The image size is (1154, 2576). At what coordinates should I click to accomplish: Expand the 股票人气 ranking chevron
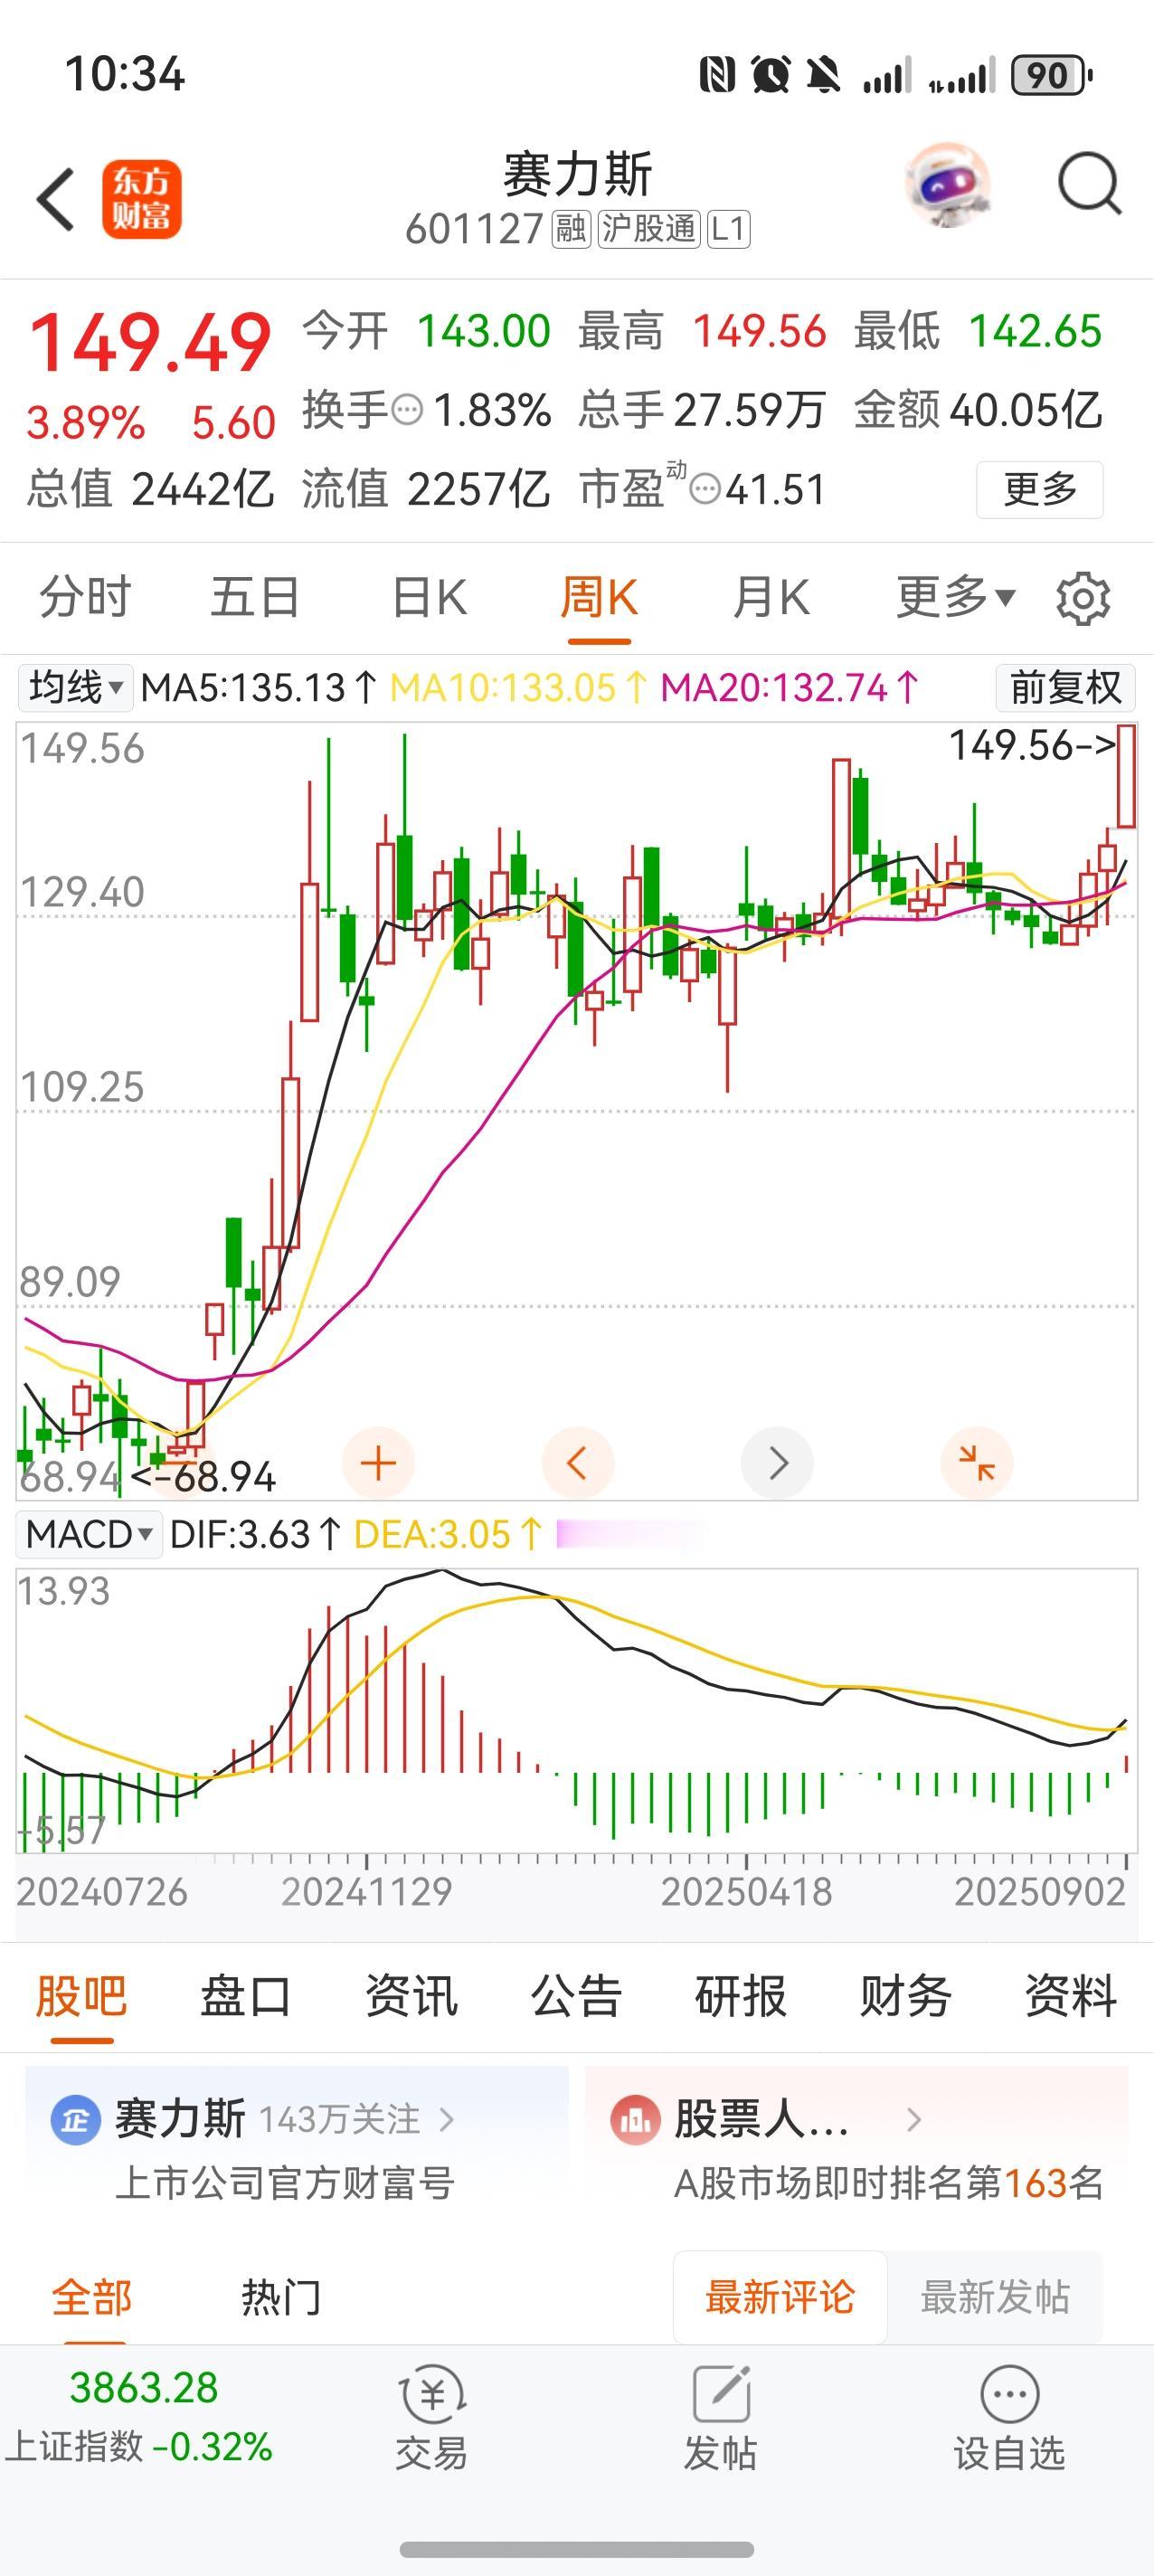pyautogui.click(x=913, y=2119)
